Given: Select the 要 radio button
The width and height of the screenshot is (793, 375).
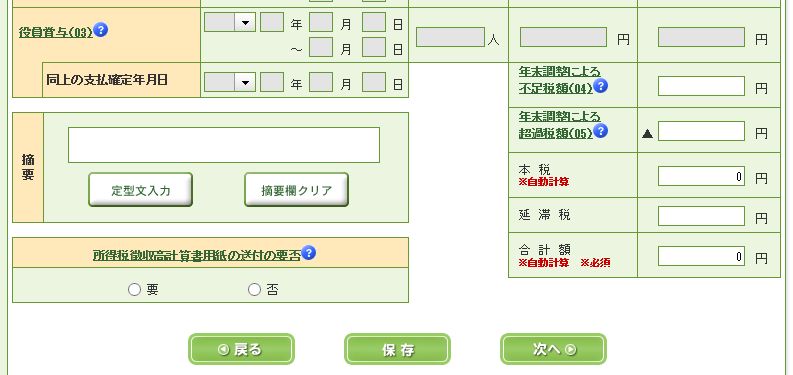Looking at the screenshot, I should (134, 289).
